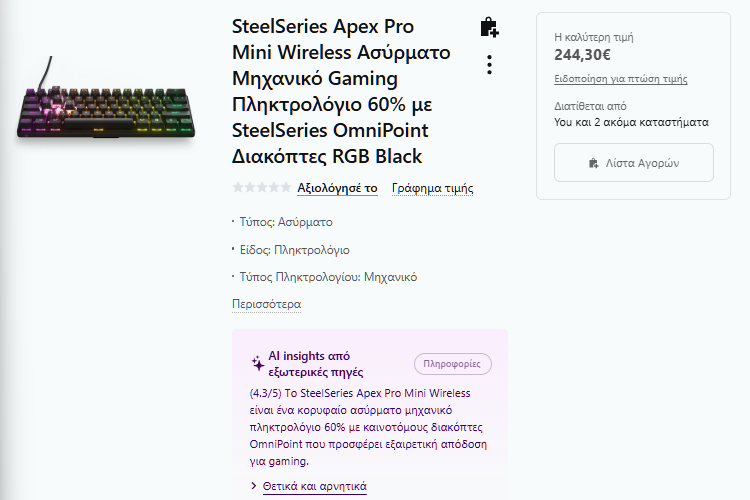Screen dimensions: 750x500
Task: Follow the "Ασύρματο" type link
Action: click(305, 222)
